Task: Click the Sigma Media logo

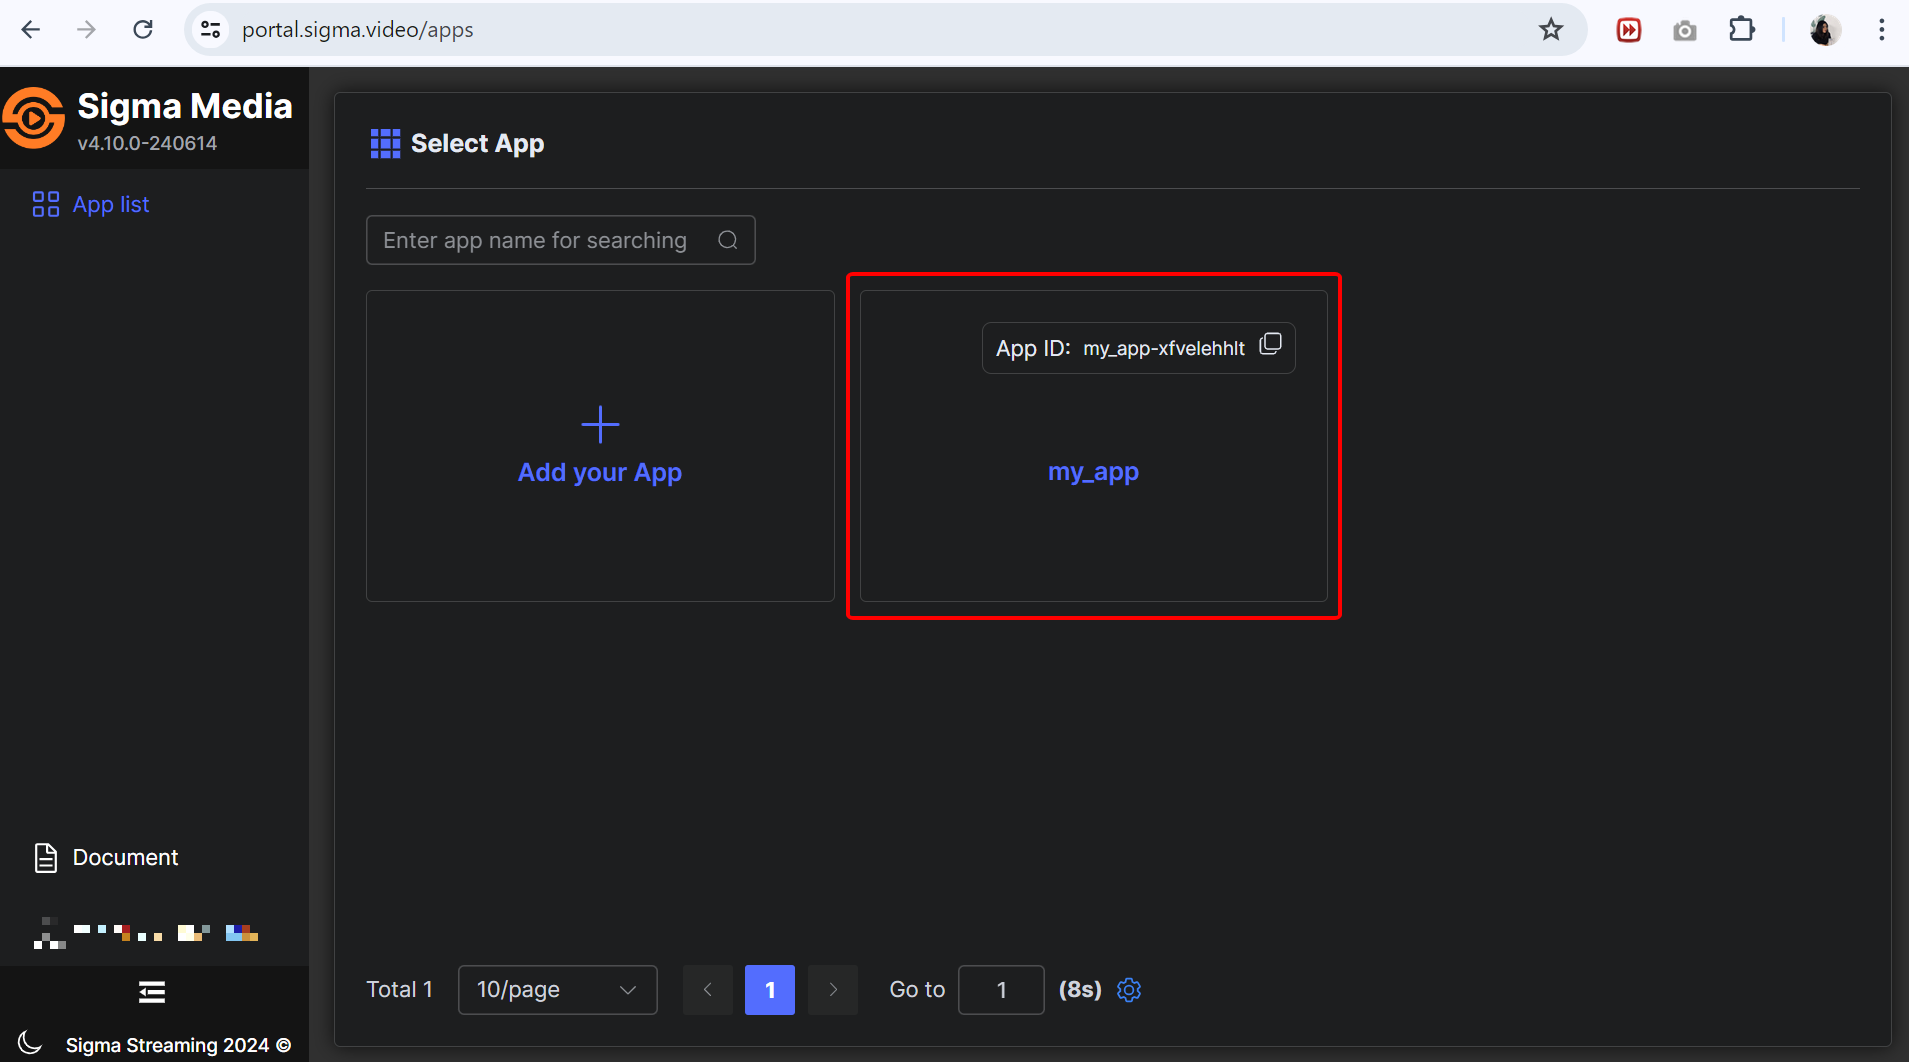Action: (34, 119)
